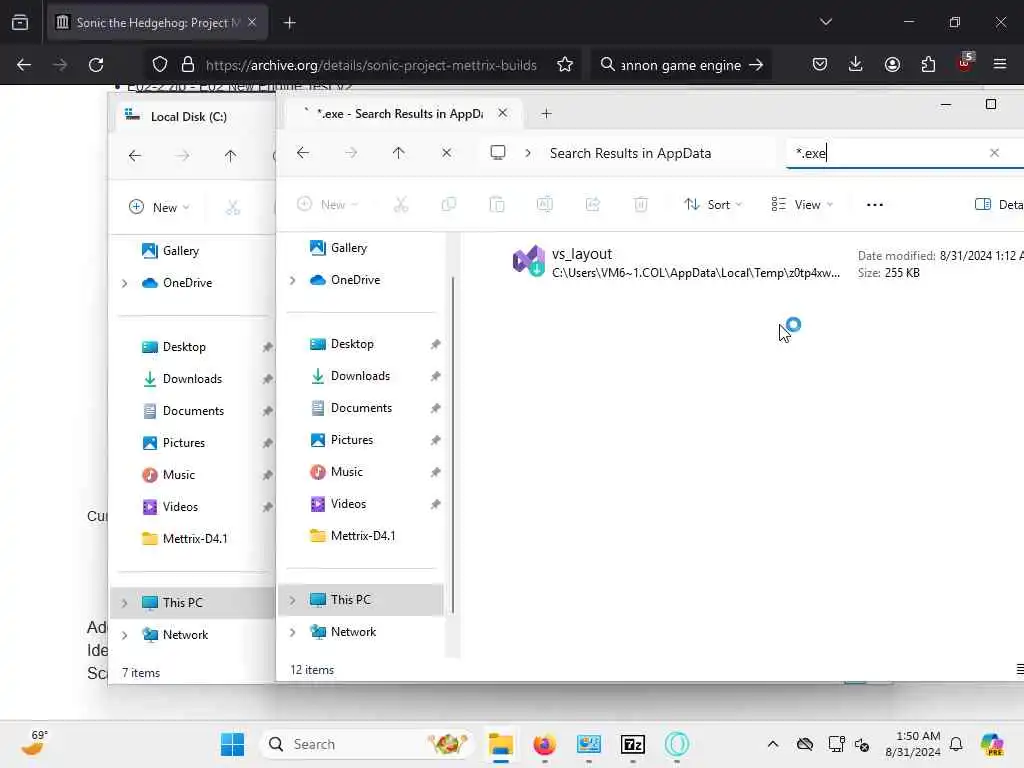Select Sonic the Hedgehog browser tab
1024x768 pixels.
[x=157, y=23]
